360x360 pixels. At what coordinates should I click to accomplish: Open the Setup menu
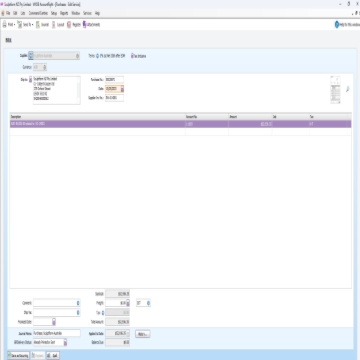(x=54, y=13)
